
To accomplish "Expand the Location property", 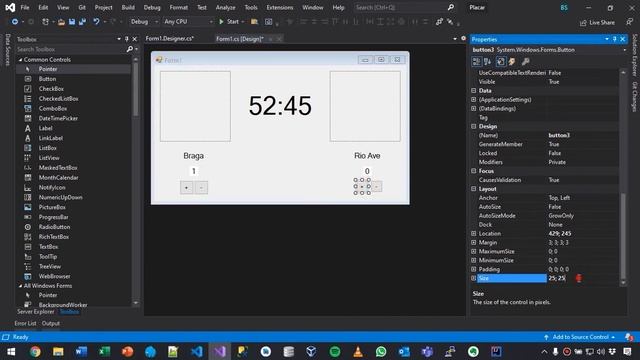I will [x=473, y=233].
